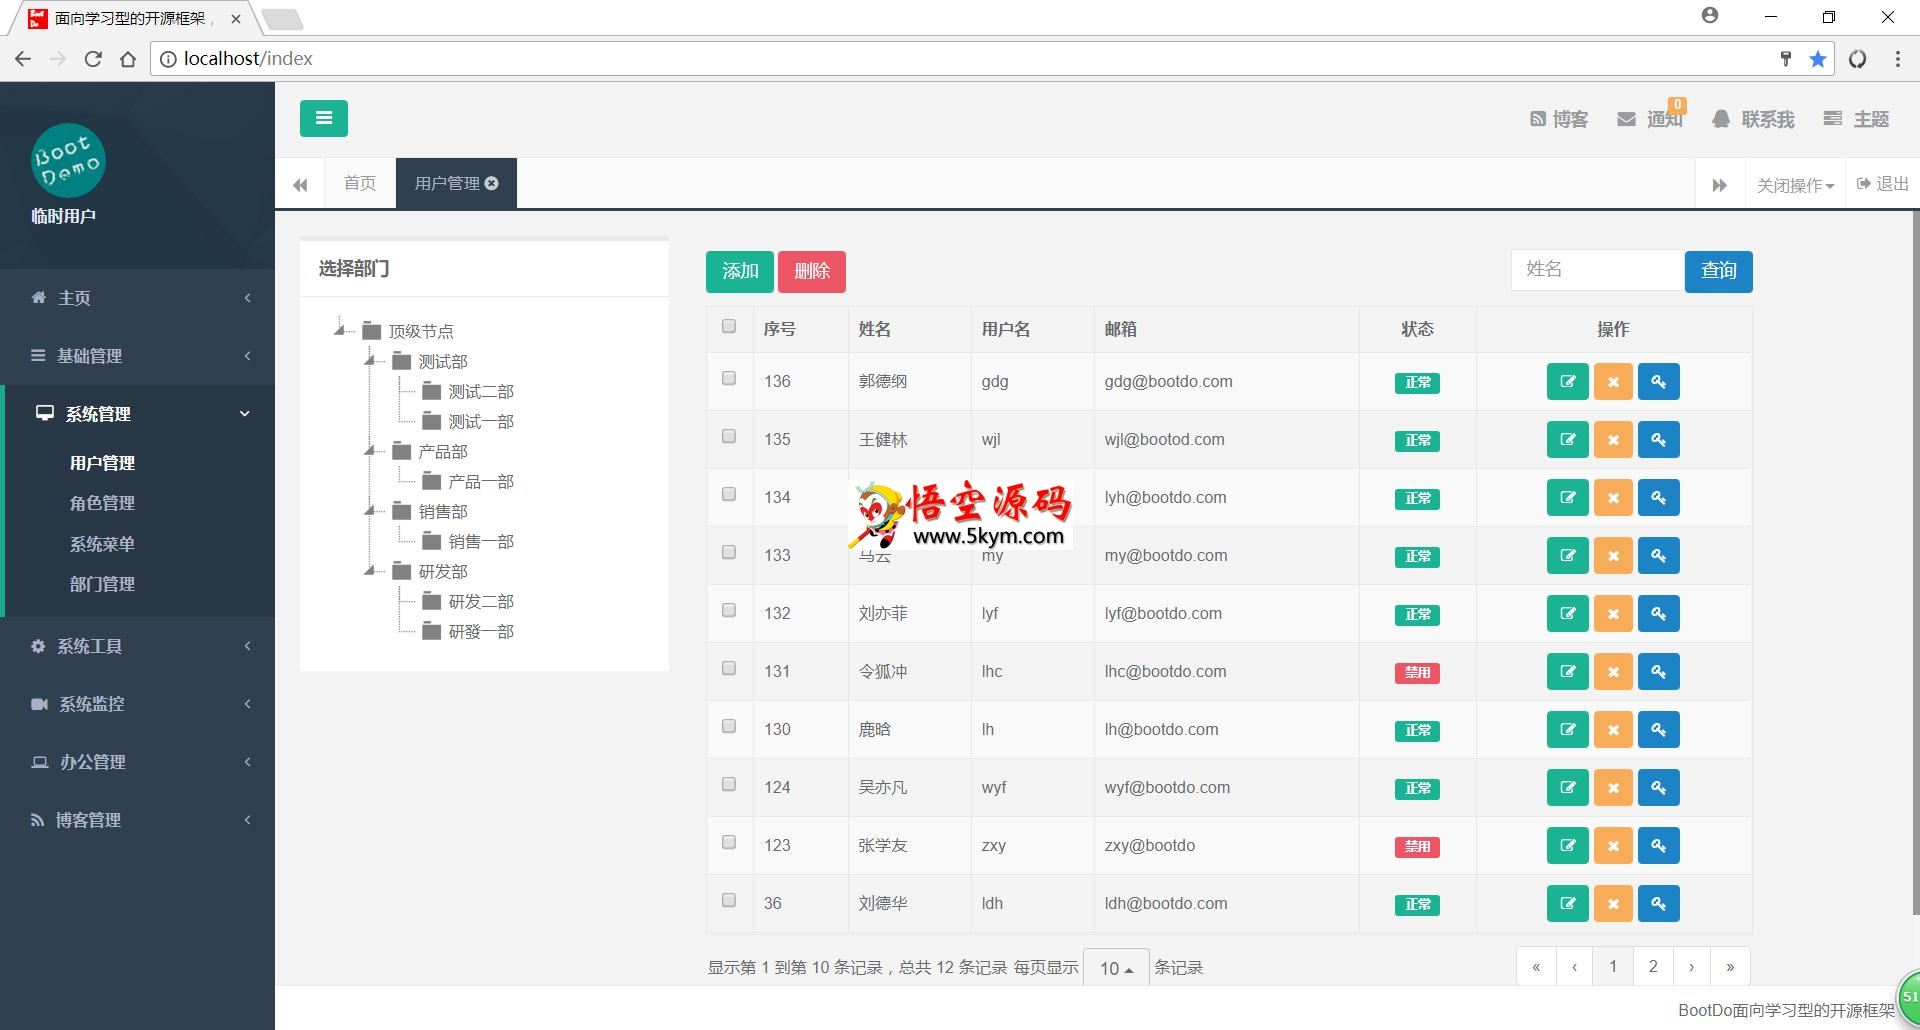This screenshot has height=1030, width=1920.
Task: Click browser home button
Action: (128, 59)
